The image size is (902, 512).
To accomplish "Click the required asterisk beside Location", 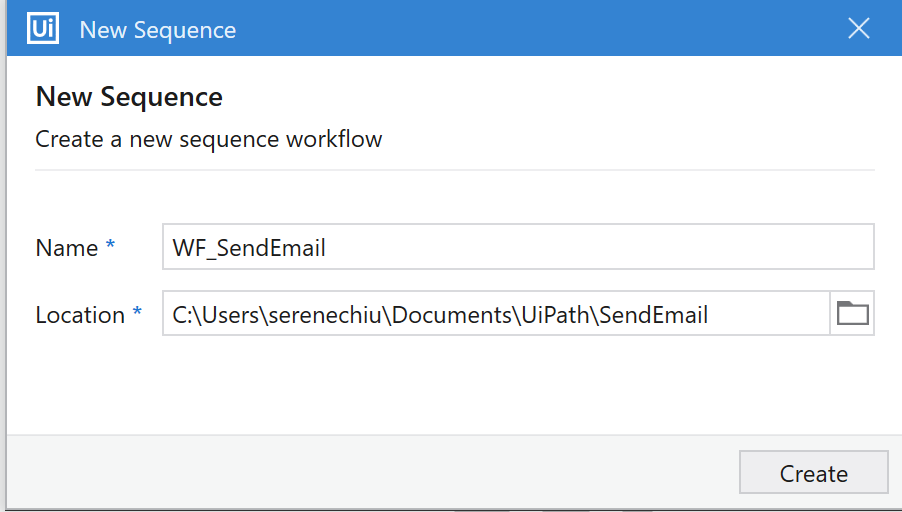I will coord(137,314).
